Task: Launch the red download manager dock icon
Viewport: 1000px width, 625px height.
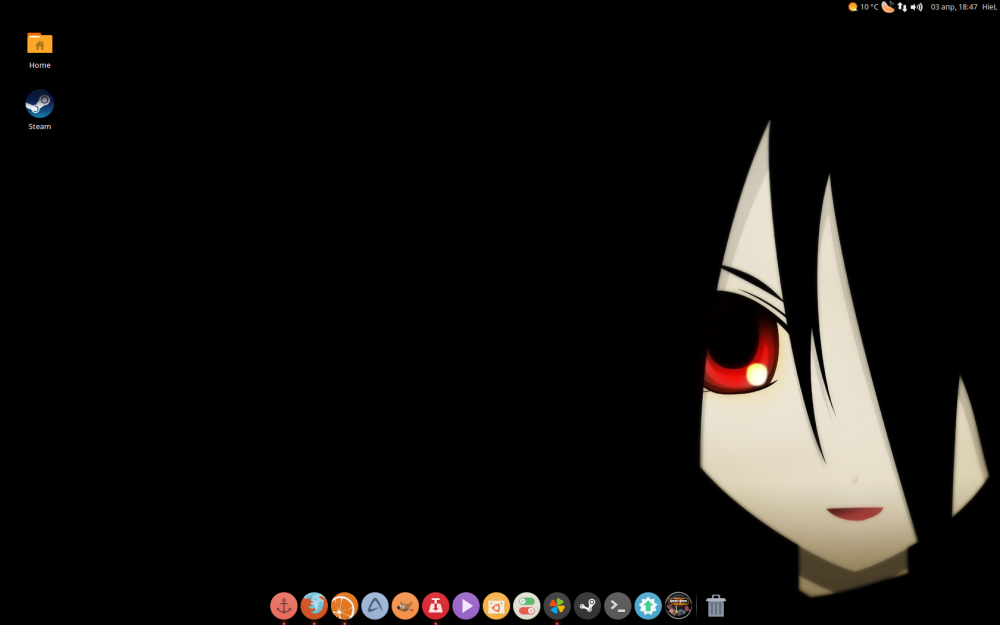Action: (x=436, y=606)
